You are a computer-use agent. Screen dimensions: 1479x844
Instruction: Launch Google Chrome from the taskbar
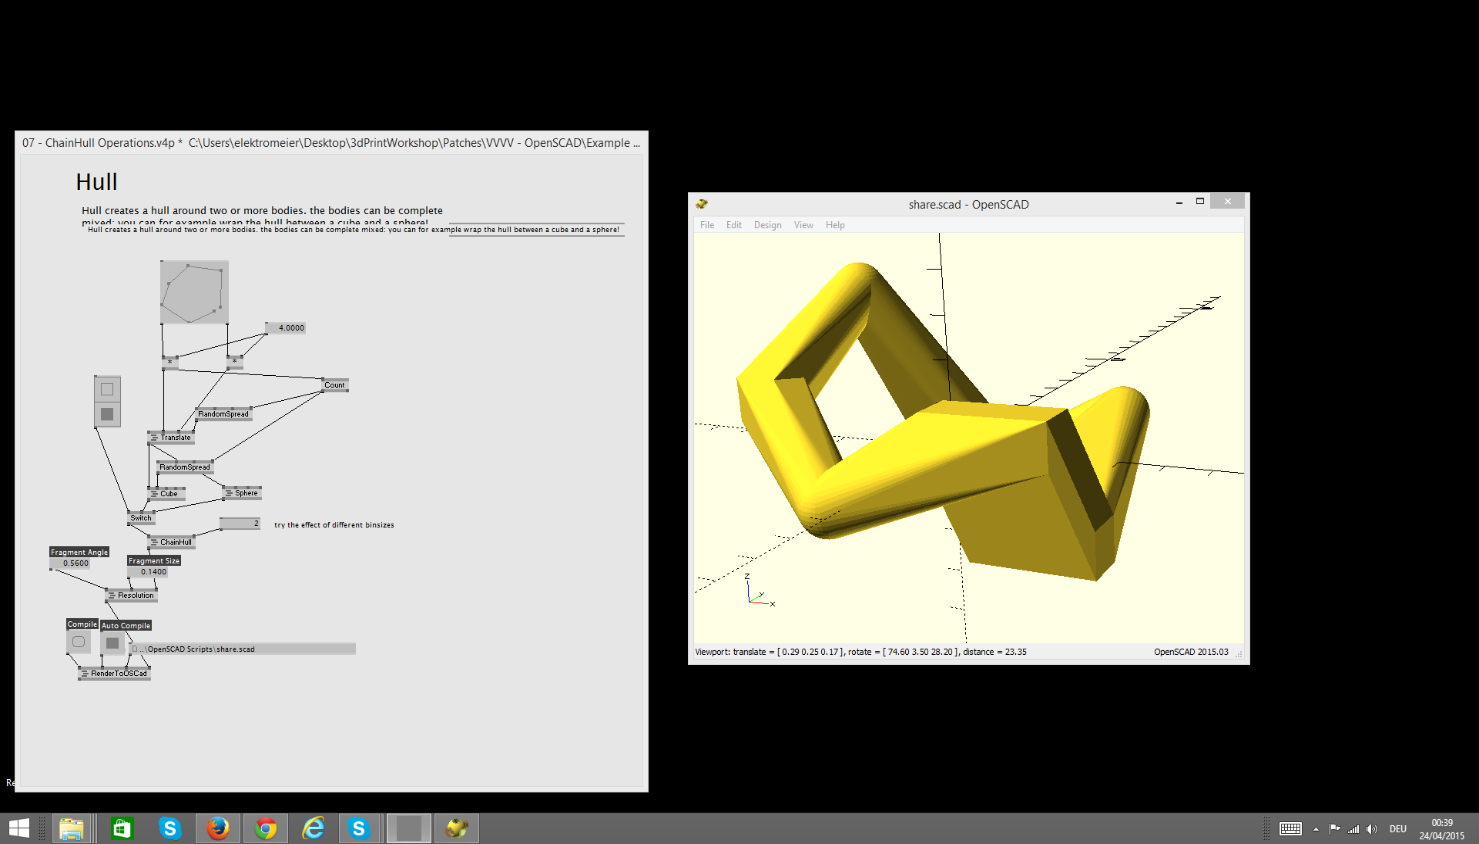point(265,828)
